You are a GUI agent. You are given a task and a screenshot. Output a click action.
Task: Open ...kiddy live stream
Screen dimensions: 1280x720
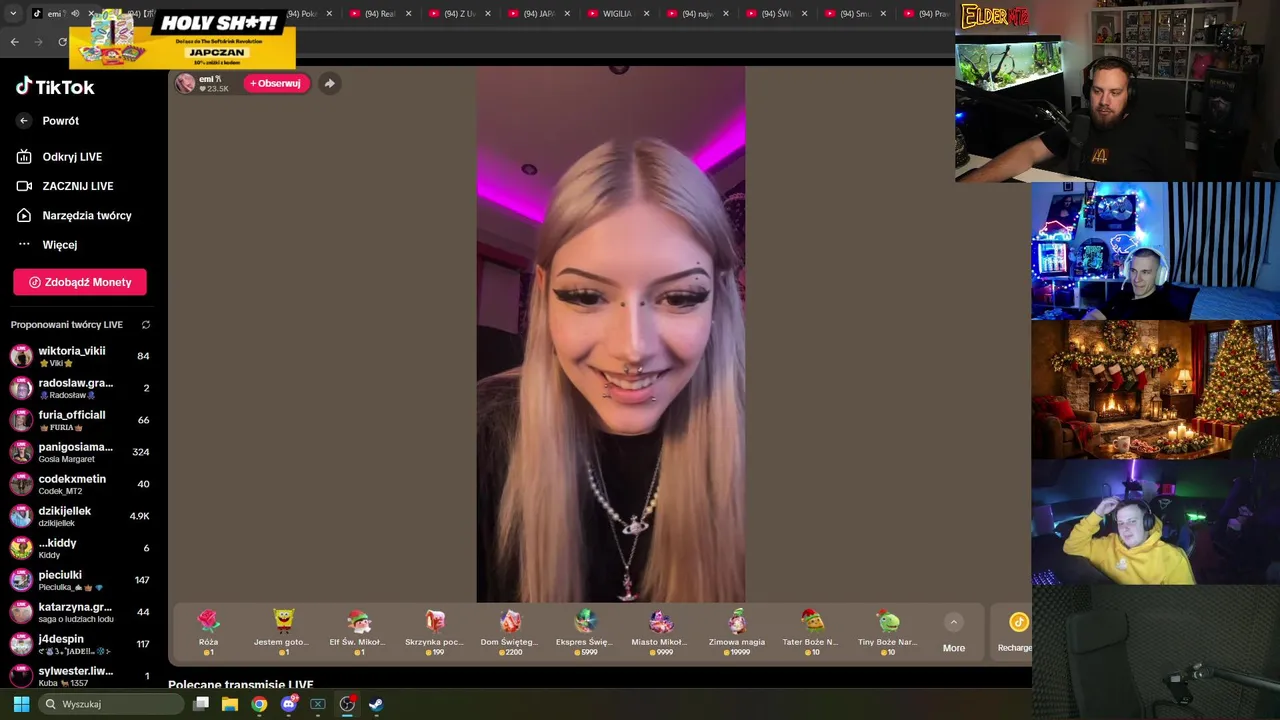pyautogui.click(x=80, y=548)
